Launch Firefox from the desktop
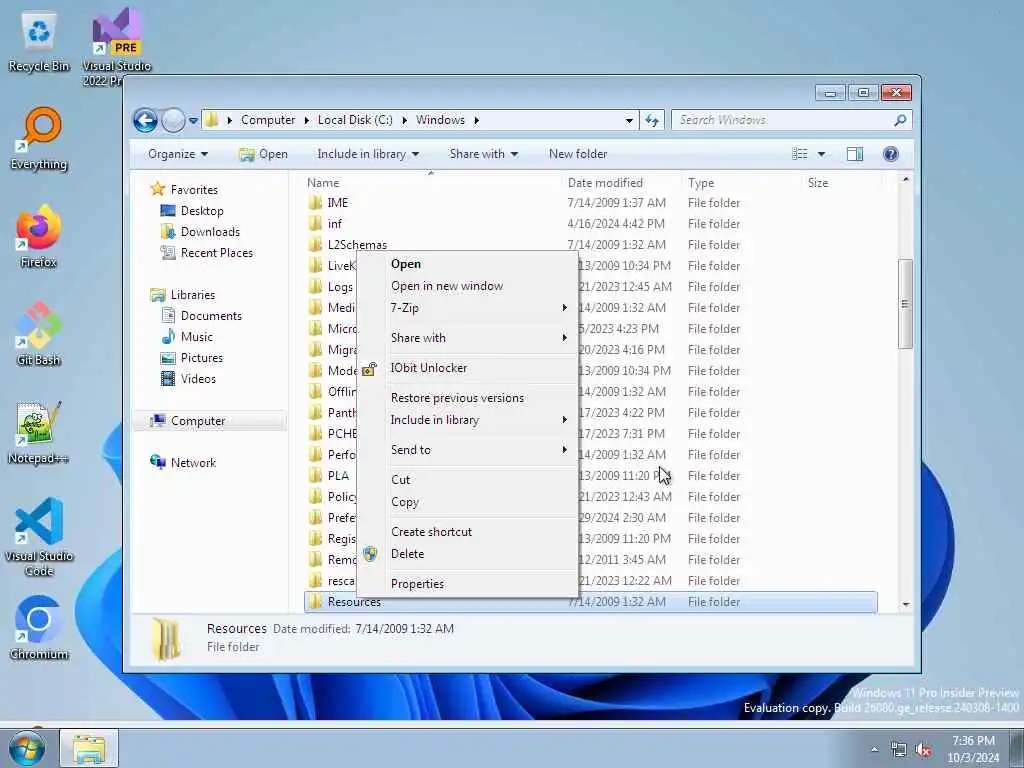Viewport: 1024px width, 768px height. tap(39, 236)
